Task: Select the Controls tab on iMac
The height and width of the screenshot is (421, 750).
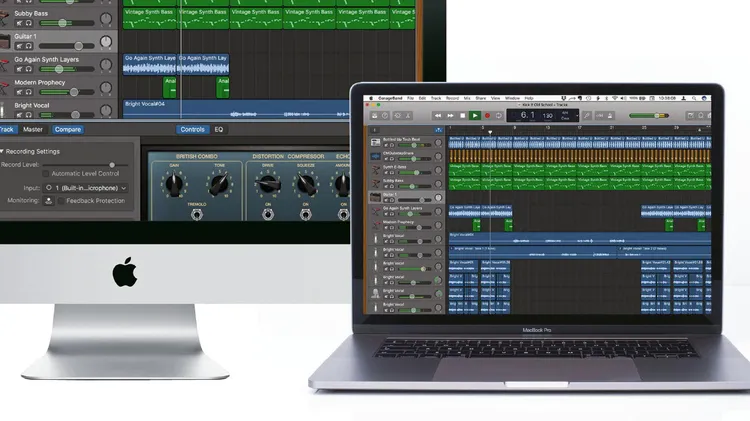Action: coord(192,130)
